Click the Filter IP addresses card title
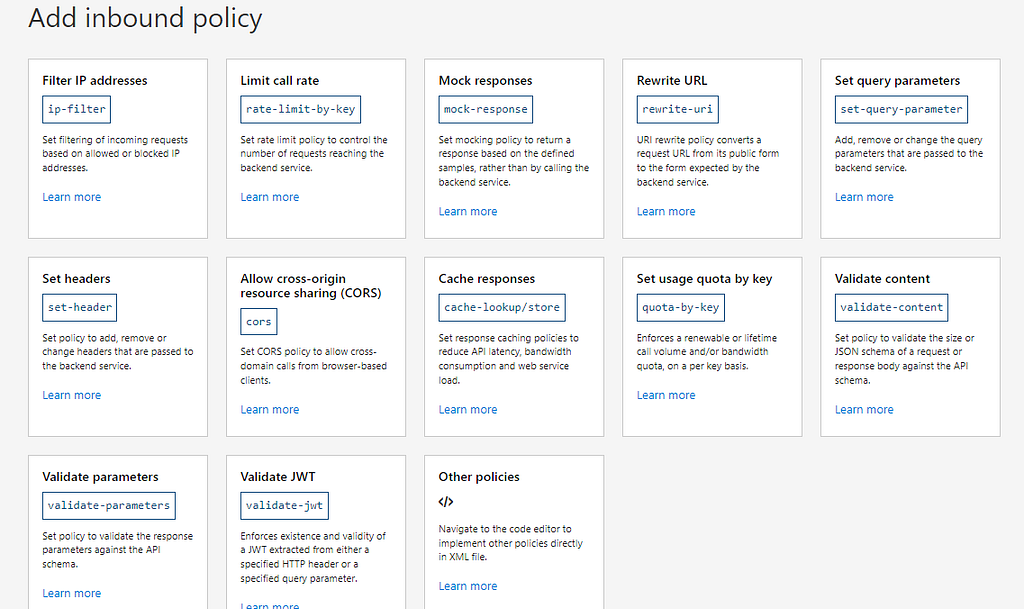 [x=95, y=81]
